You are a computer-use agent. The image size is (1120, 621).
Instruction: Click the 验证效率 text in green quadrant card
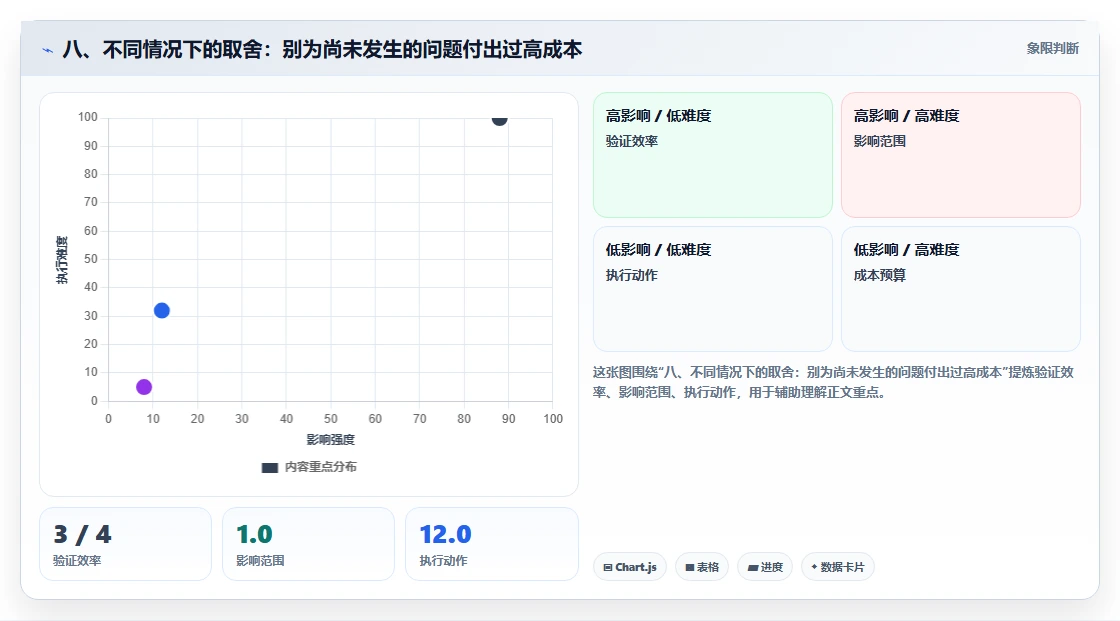pos(631,141)
